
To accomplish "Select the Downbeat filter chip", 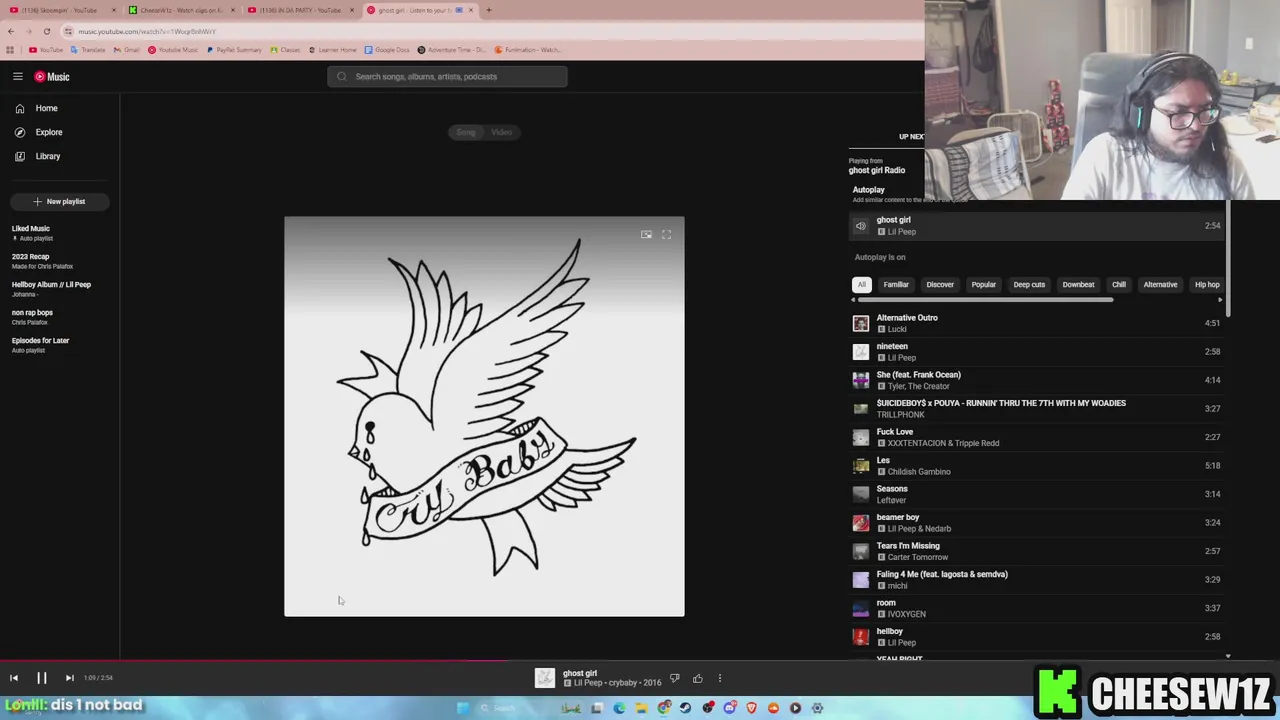I will 1078,285.
